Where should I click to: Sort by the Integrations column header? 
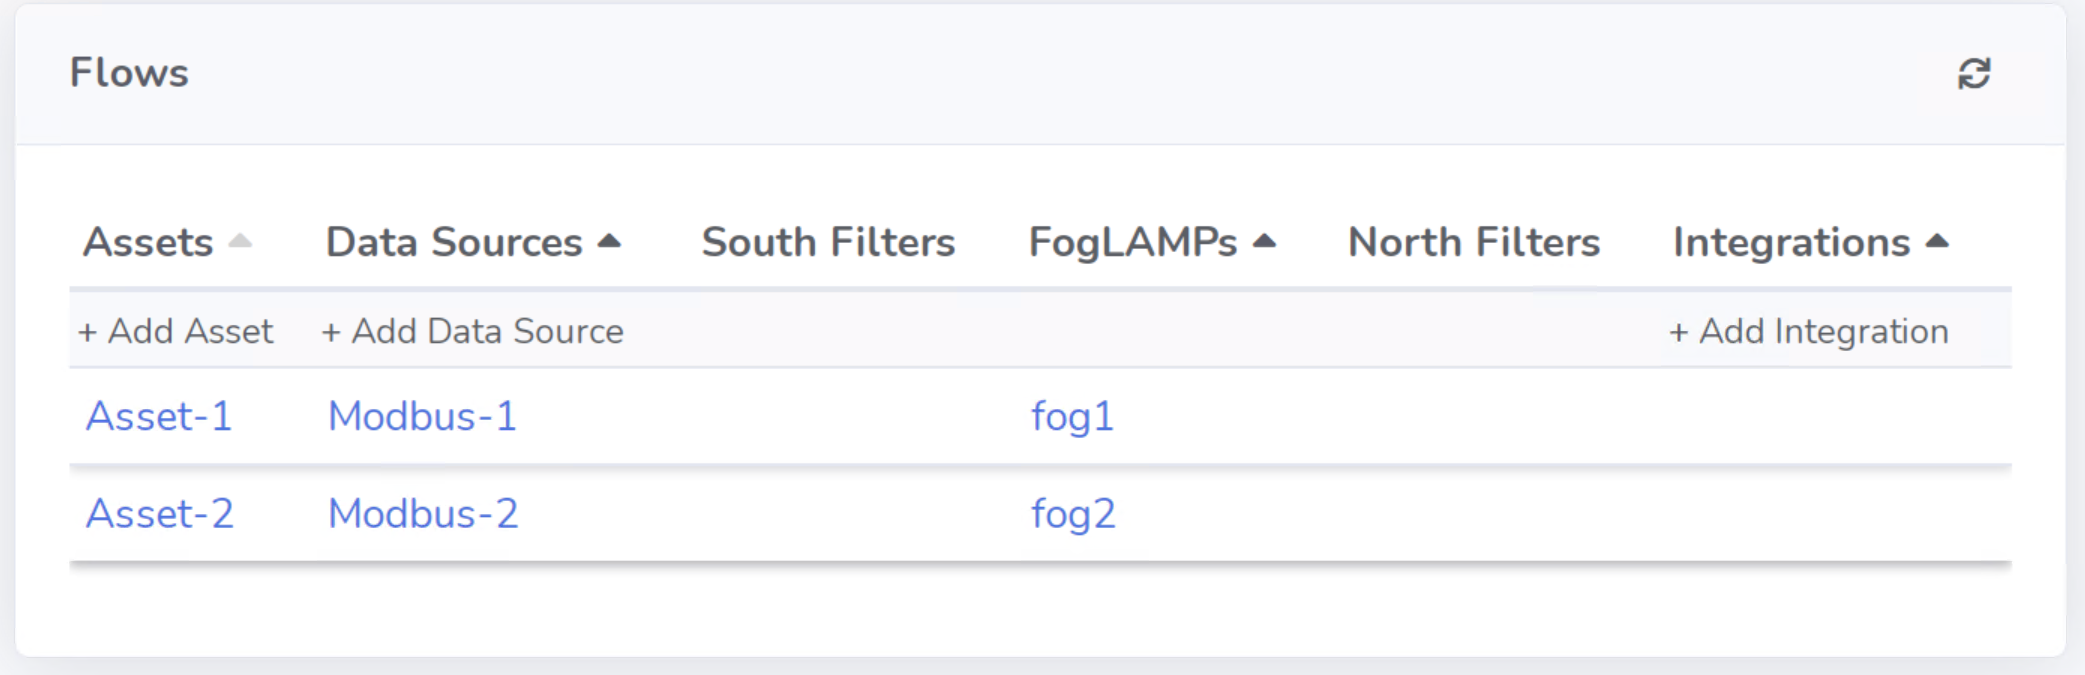(1791, 242)
